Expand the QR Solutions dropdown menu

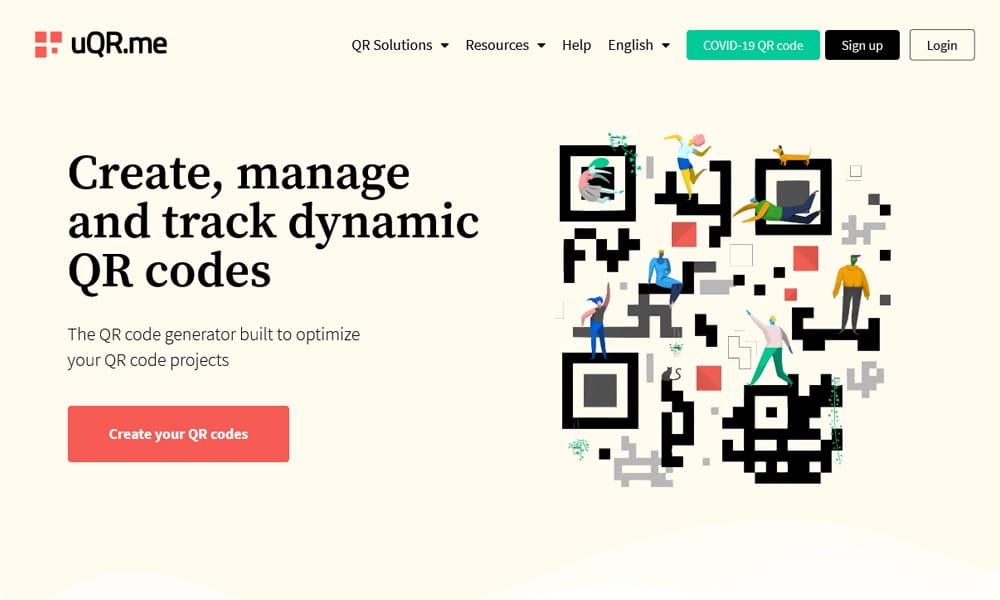pos(400,45)
